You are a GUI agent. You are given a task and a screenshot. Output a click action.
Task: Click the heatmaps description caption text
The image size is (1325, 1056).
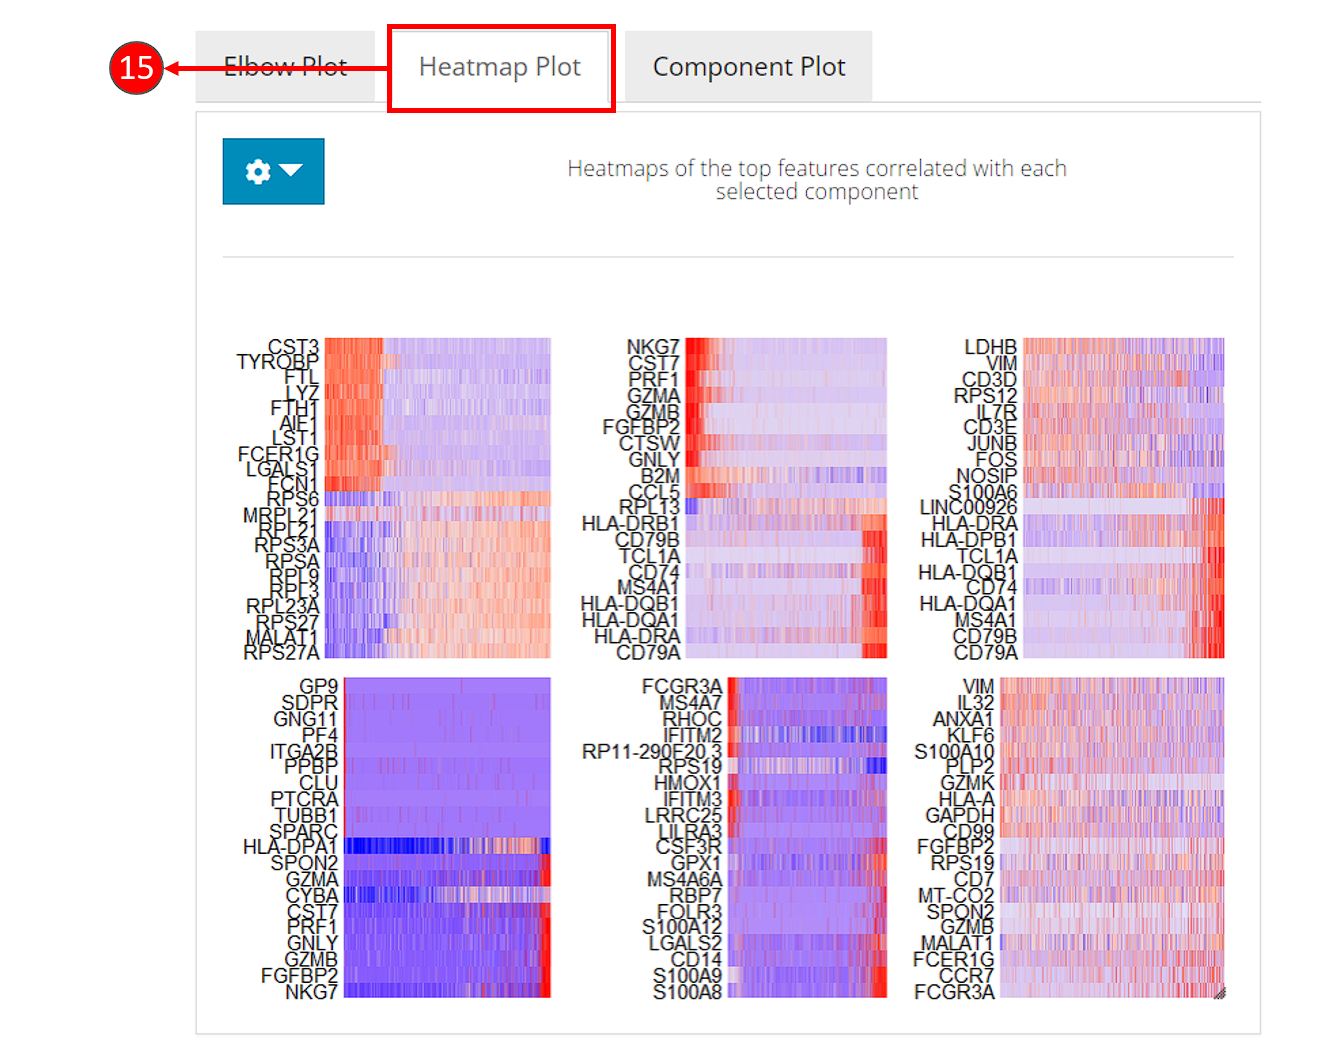click(x=816, y=180)
